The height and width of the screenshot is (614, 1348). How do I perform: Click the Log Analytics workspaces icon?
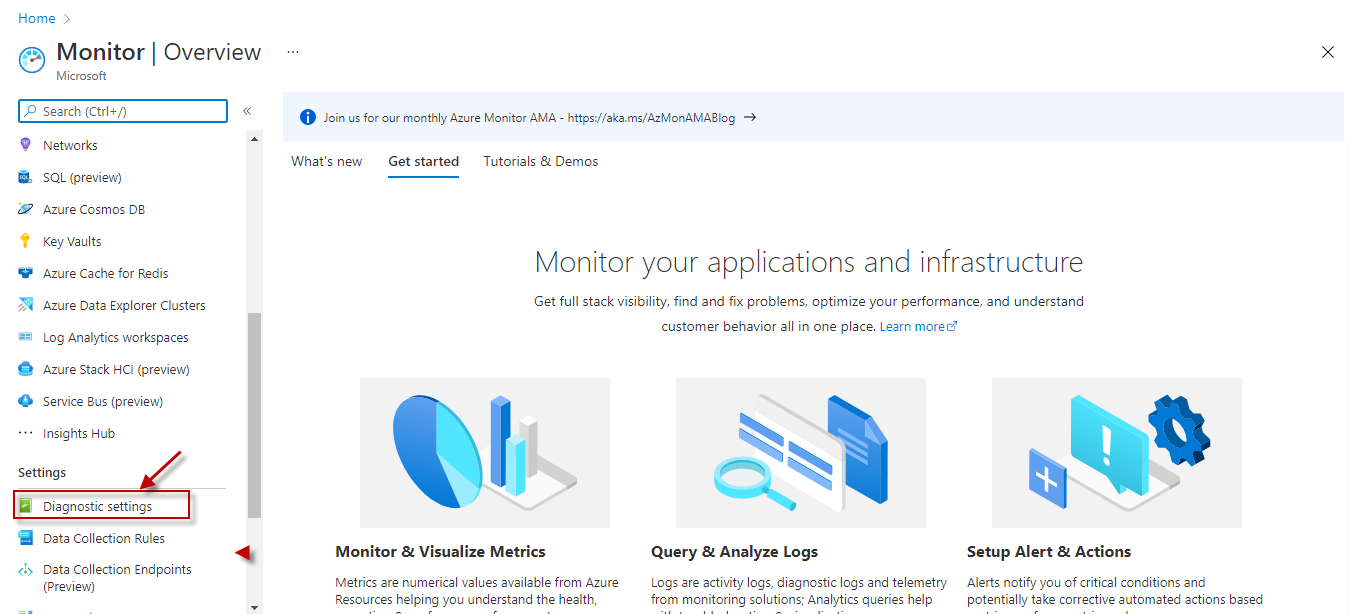[x=26, y=337]
